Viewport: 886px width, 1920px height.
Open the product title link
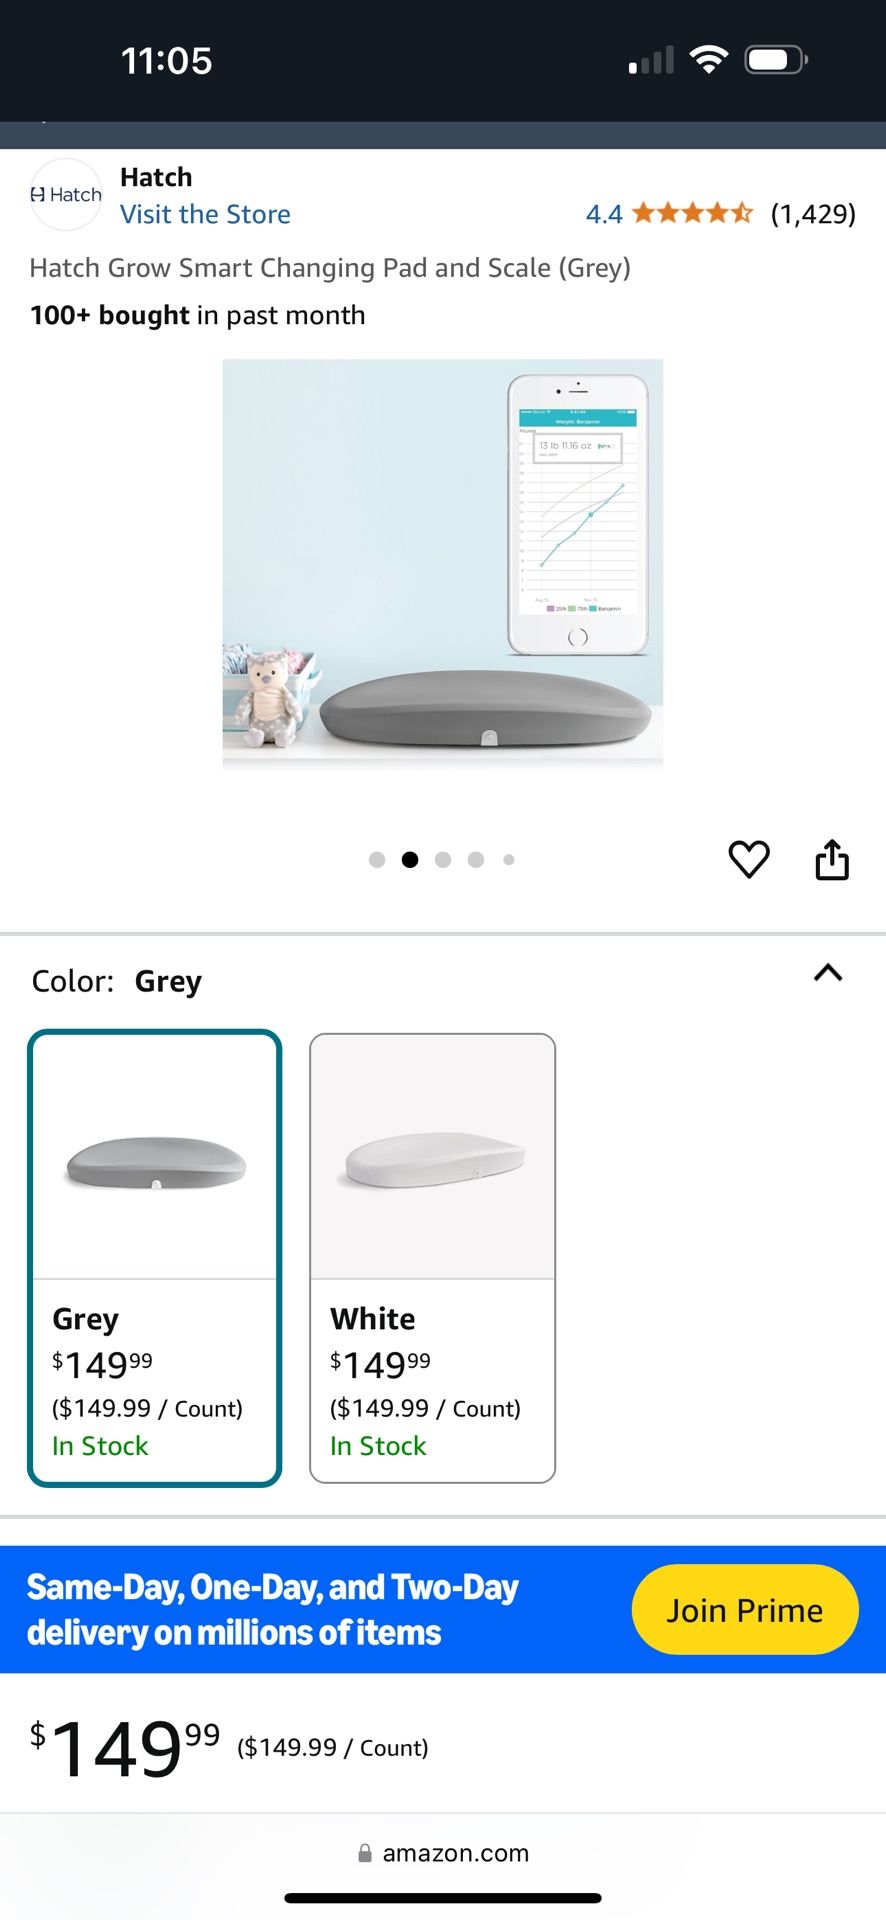click(x=330, y=267)
